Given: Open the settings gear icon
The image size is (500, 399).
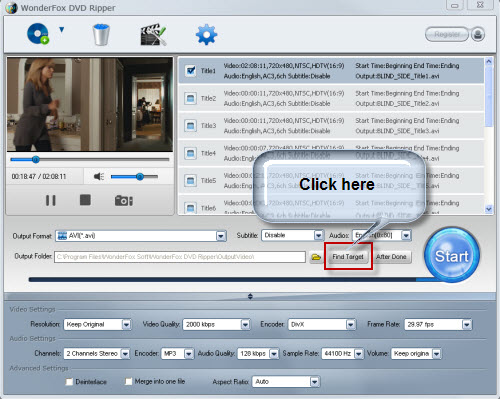Looking at the screenshot, I should coord(206,34).
